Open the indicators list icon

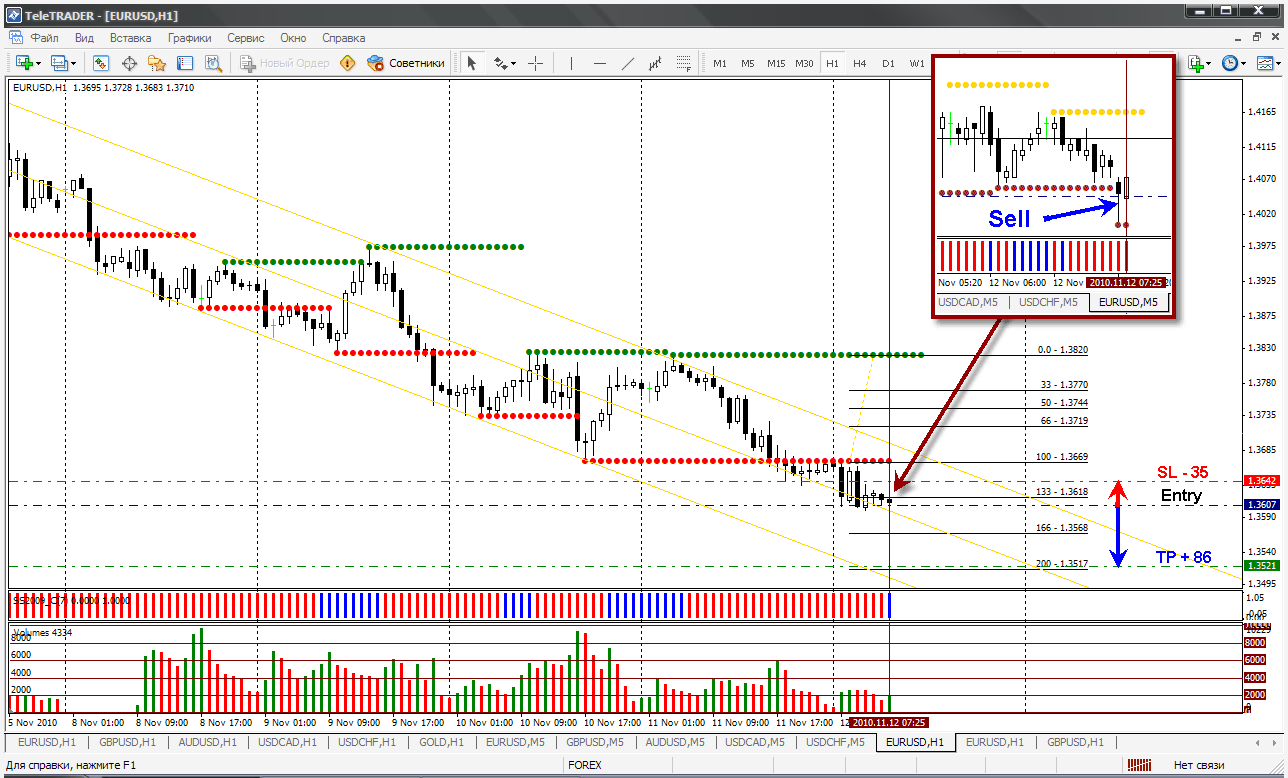point(1194,63)
